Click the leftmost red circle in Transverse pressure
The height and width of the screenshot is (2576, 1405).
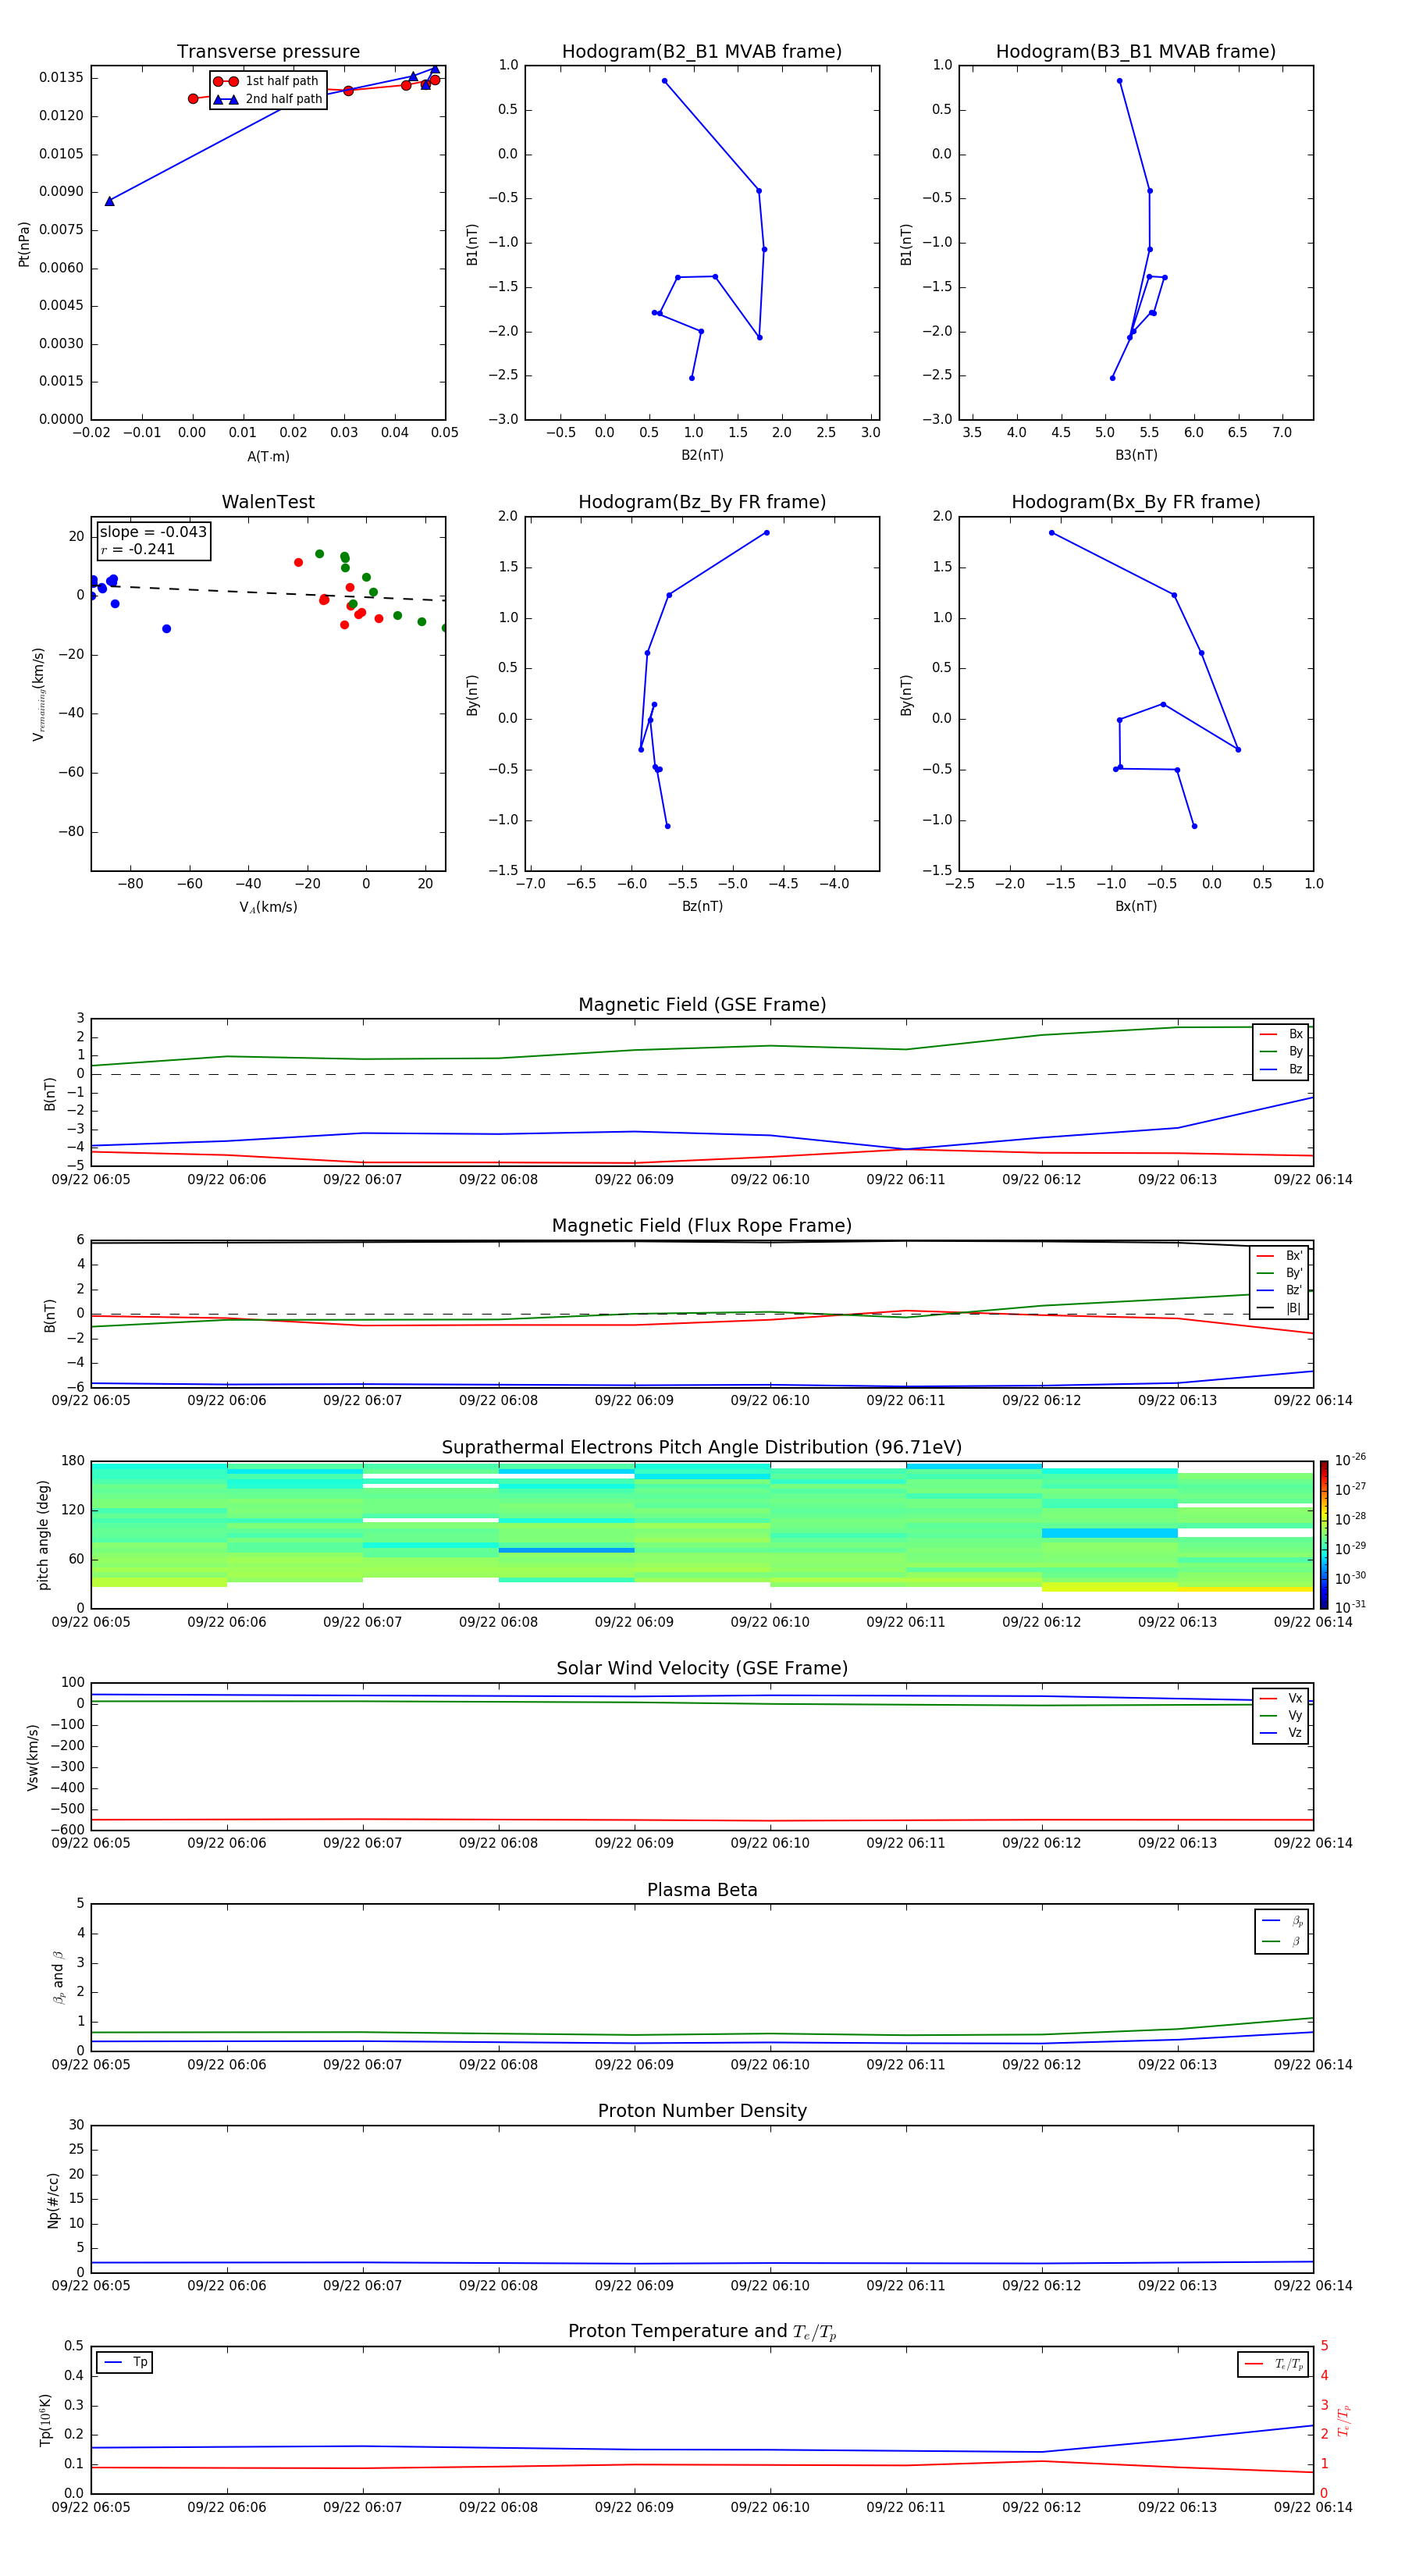(x=193, y=99)
